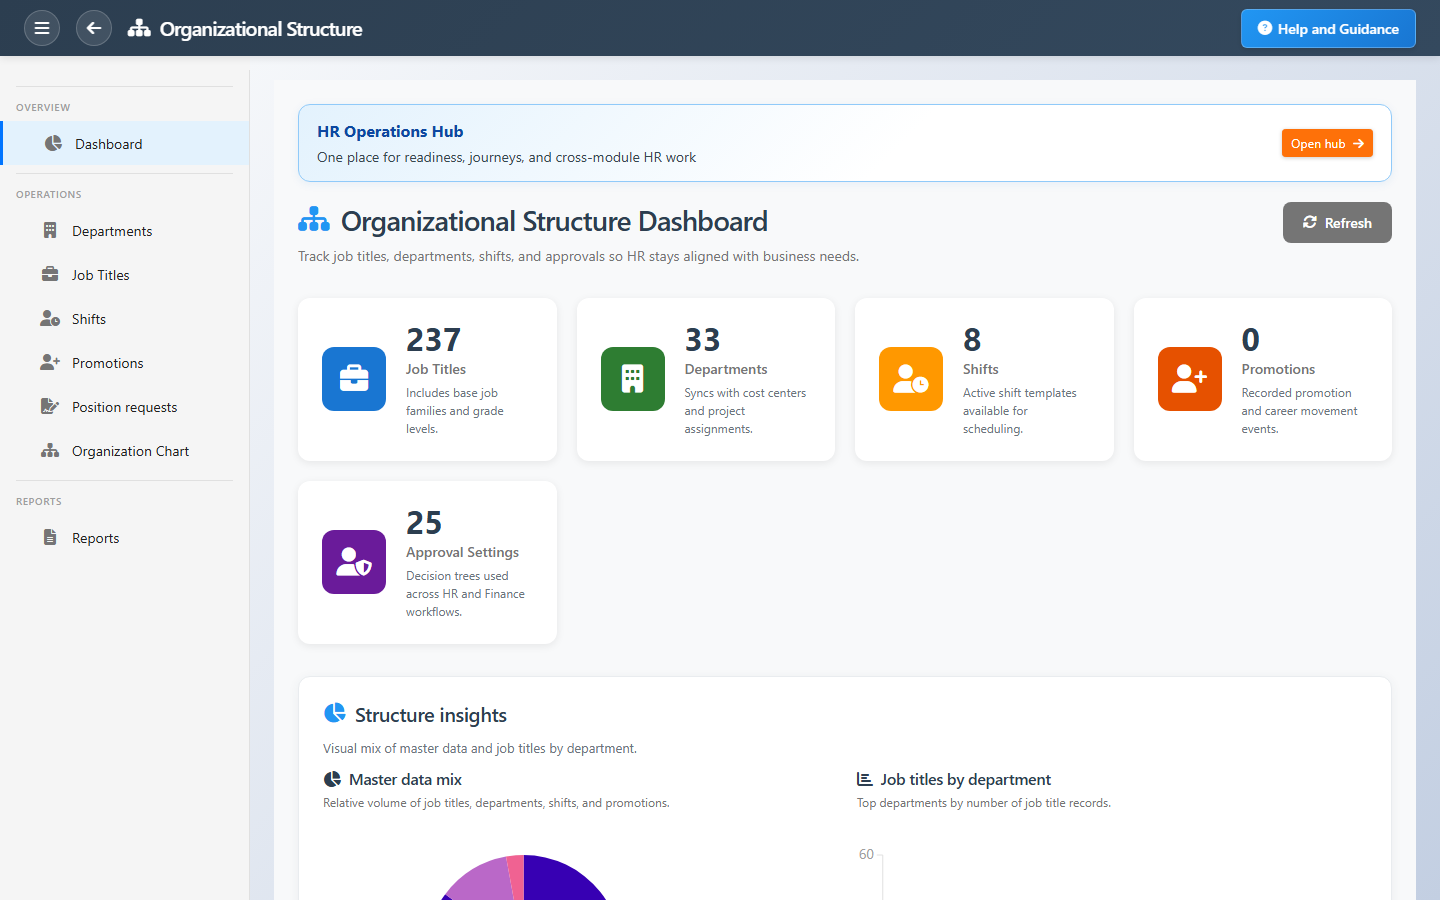Click the Organizational Structure header icon

(139, 28)
